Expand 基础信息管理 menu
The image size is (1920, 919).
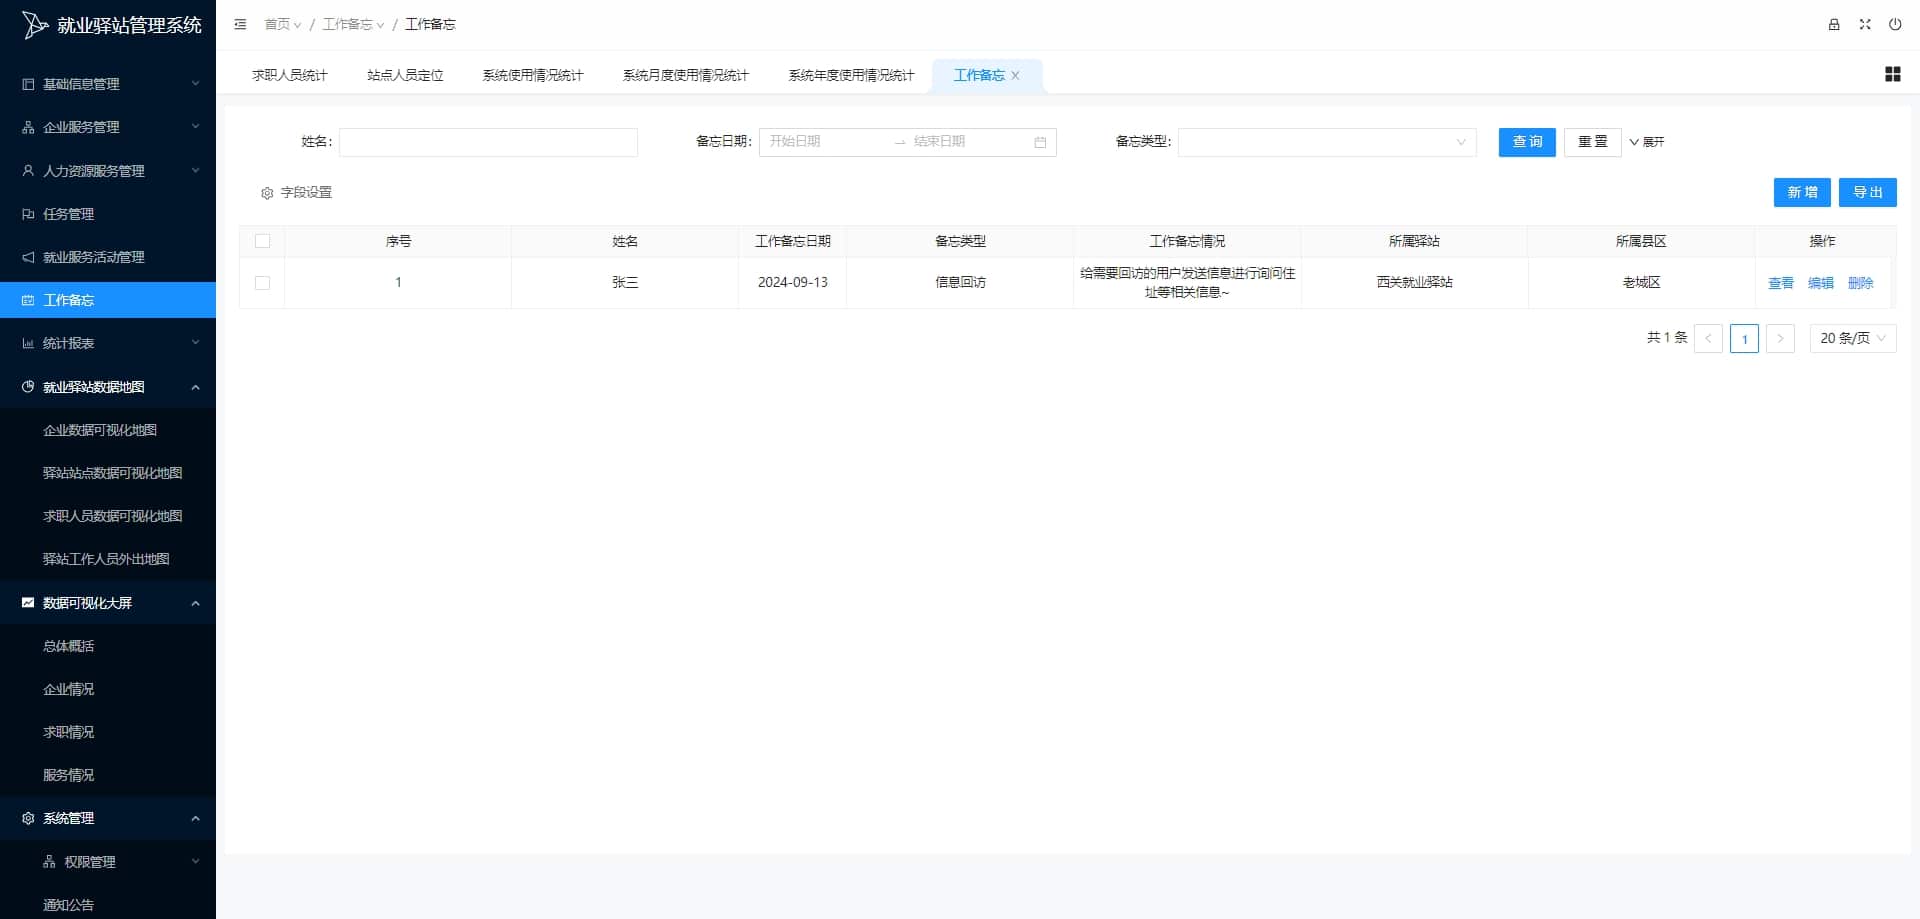pos(108,84)
